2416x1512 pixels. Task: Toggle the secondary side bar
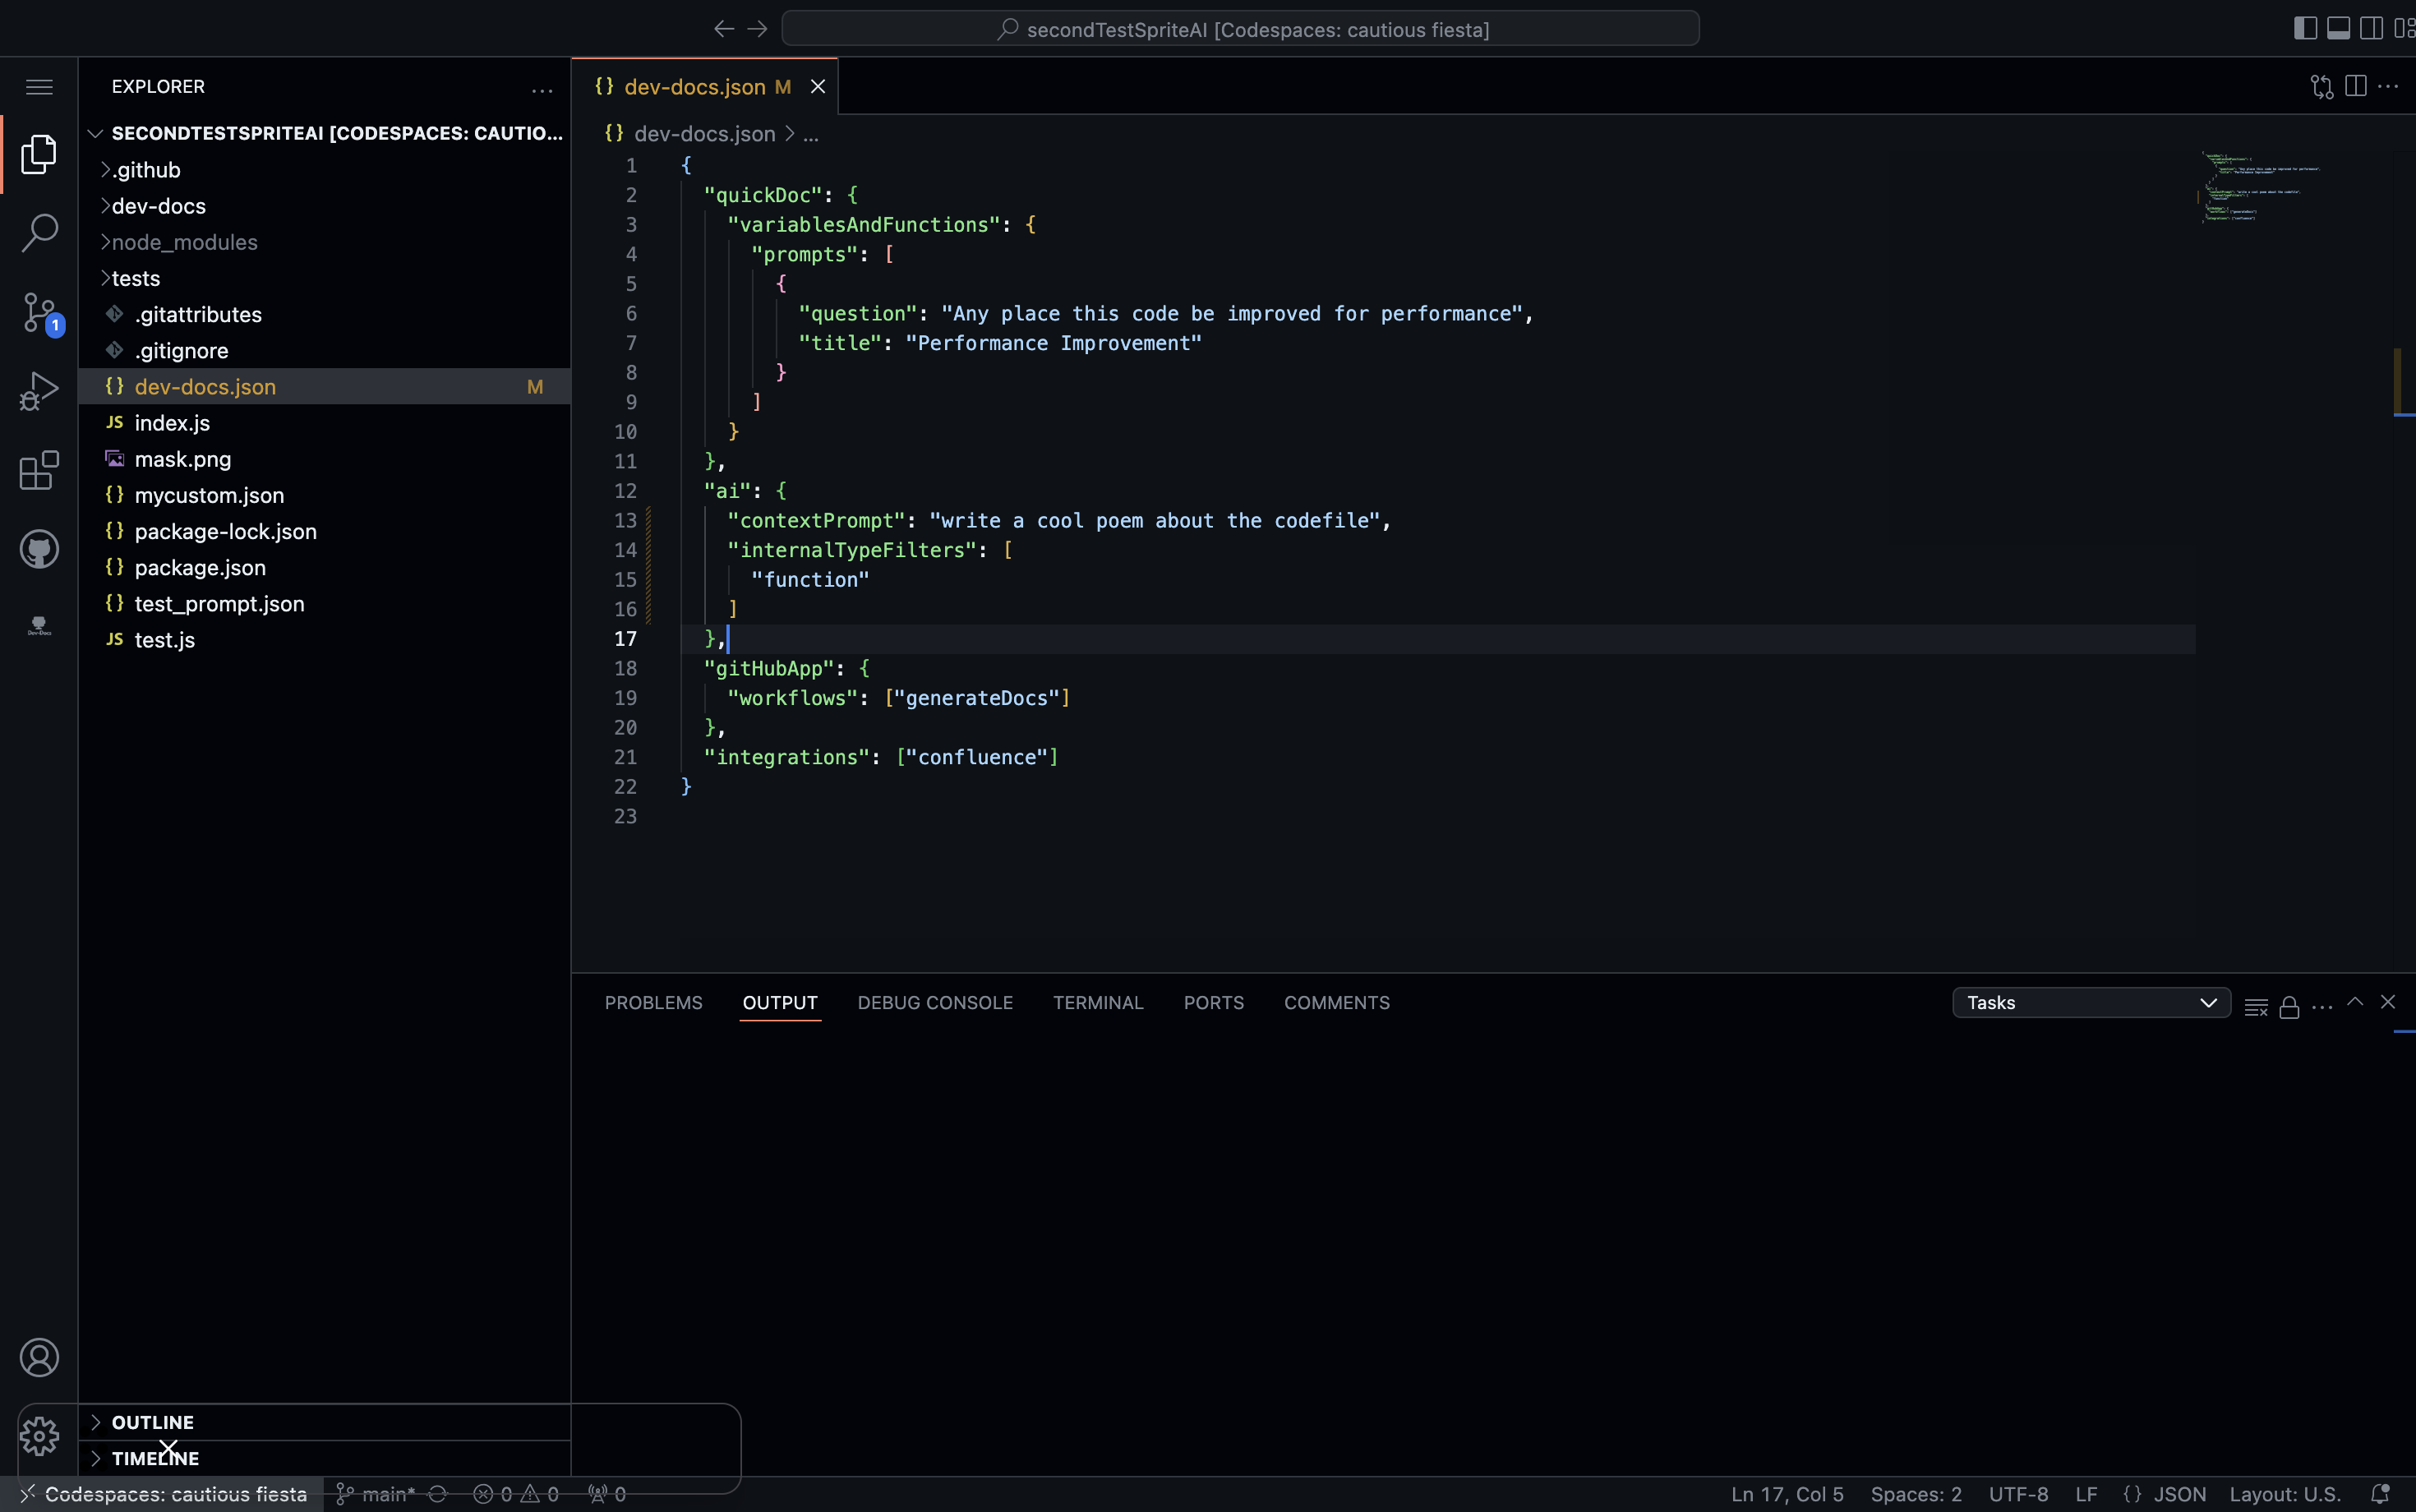(2371, 27)
